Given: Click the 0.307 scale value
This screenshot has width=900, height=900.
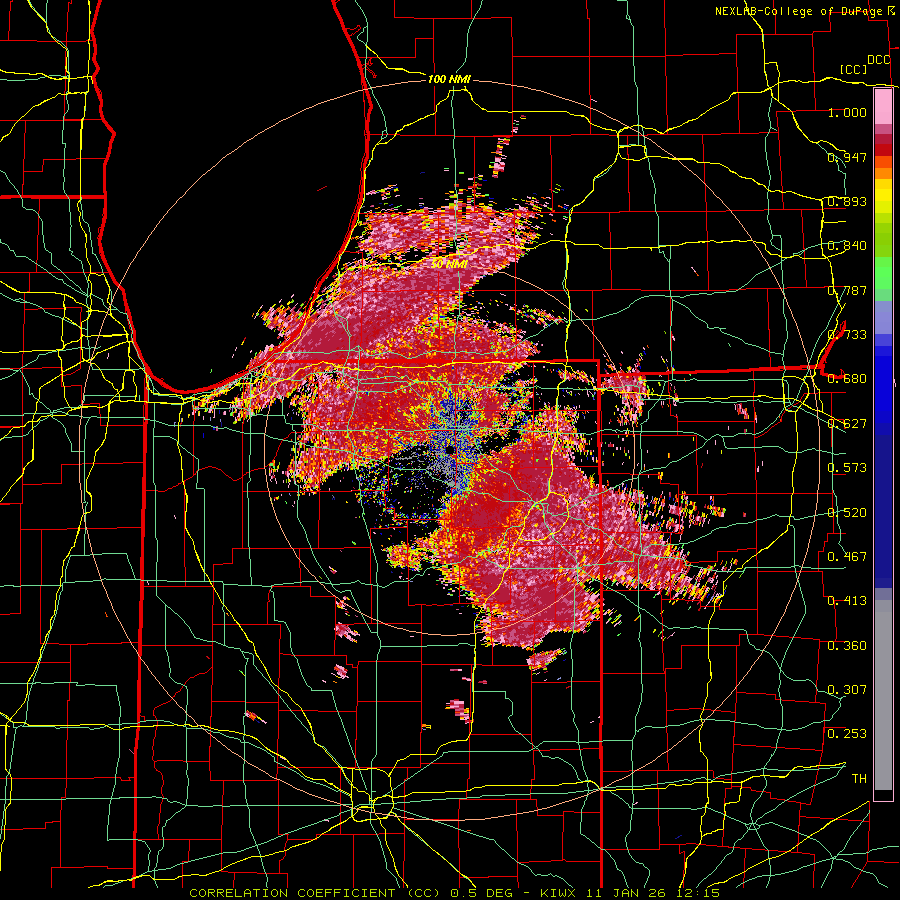Looking at the screenshot, I should pyautogui.click(x=847, y=690).
